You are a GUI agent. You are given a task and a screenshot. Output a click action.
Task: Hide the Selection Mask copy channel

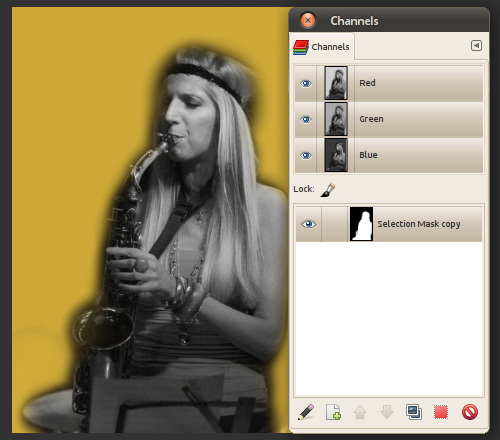pyautogui.click(x=309, y=224)
